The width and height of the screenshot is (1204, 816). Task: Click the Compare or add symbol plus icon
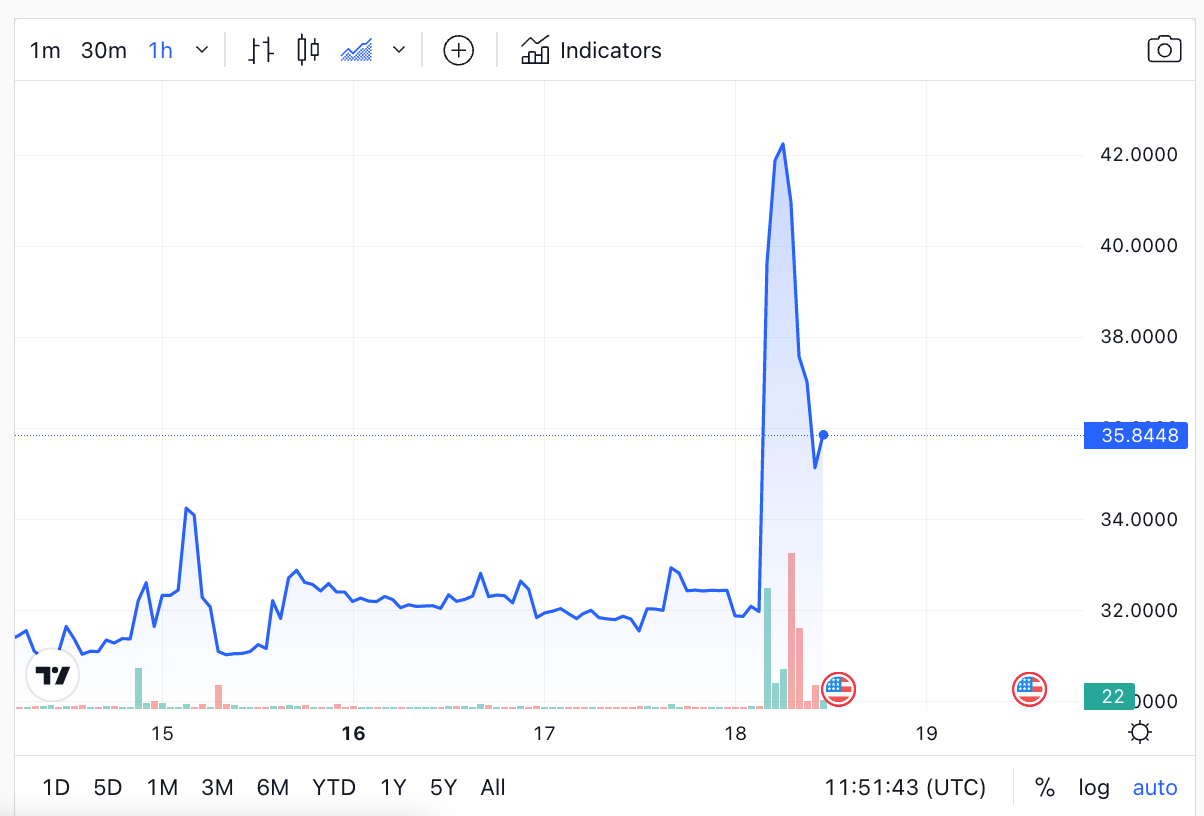coord(458,50)
